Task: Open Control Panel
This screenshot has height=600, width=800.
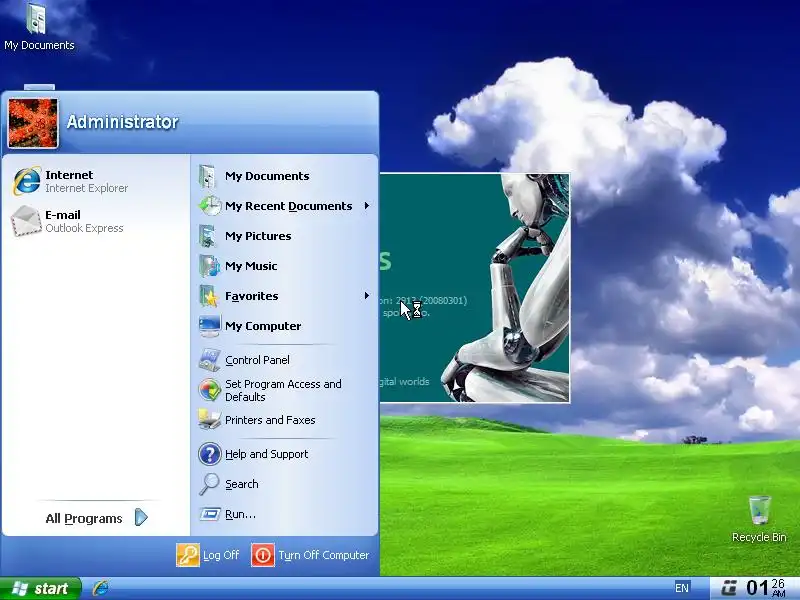Action: click(x=284, y=360)
